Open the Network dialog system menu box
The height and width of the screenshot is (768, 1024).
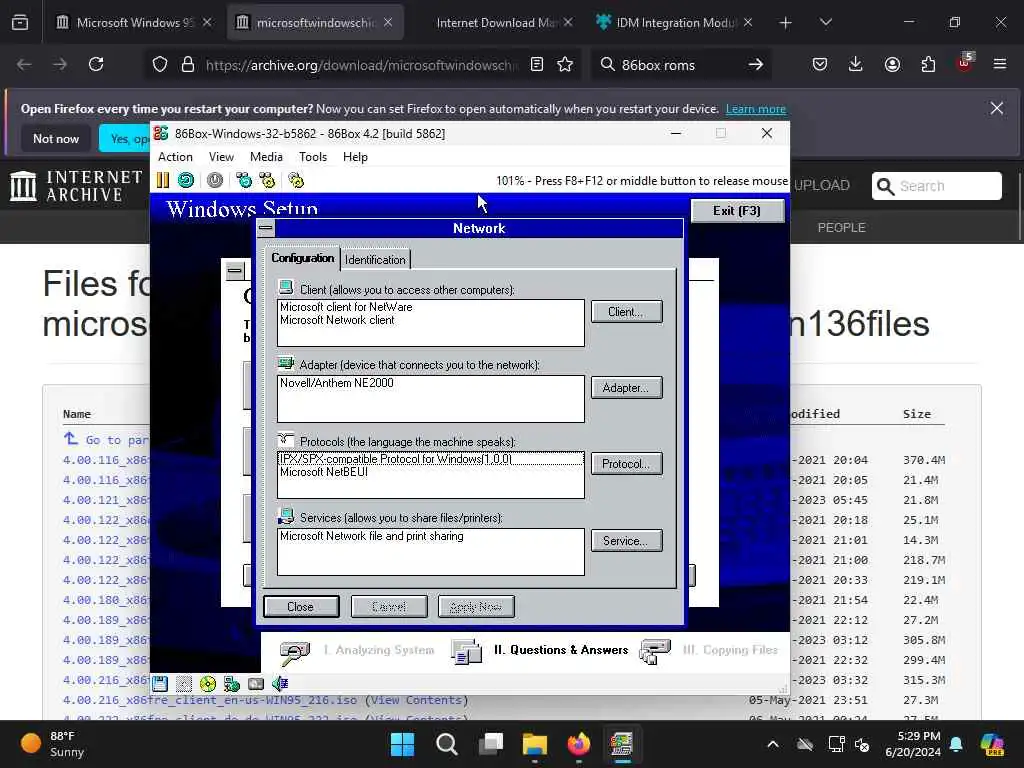tap(266, 228)
